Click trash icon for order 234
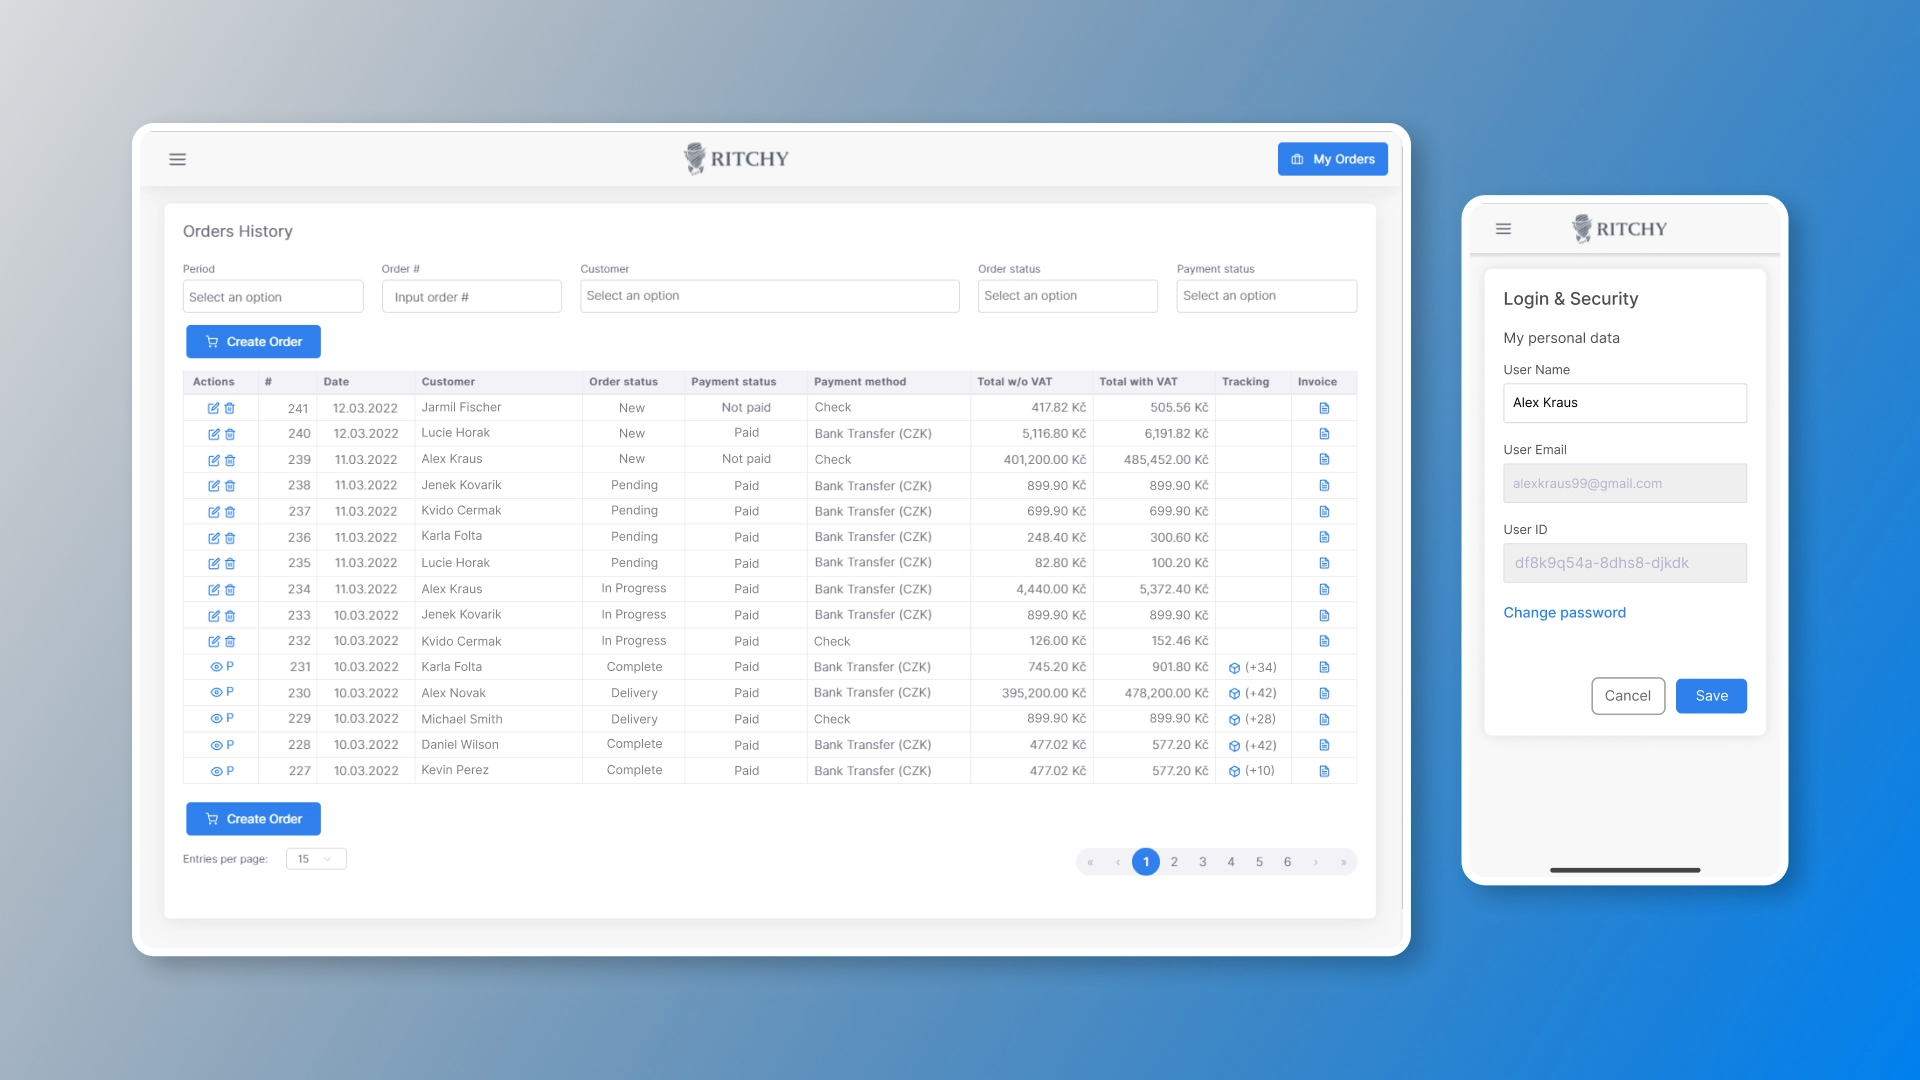The height and width of the screenshot is (1080, 1920). pos(230,590)
